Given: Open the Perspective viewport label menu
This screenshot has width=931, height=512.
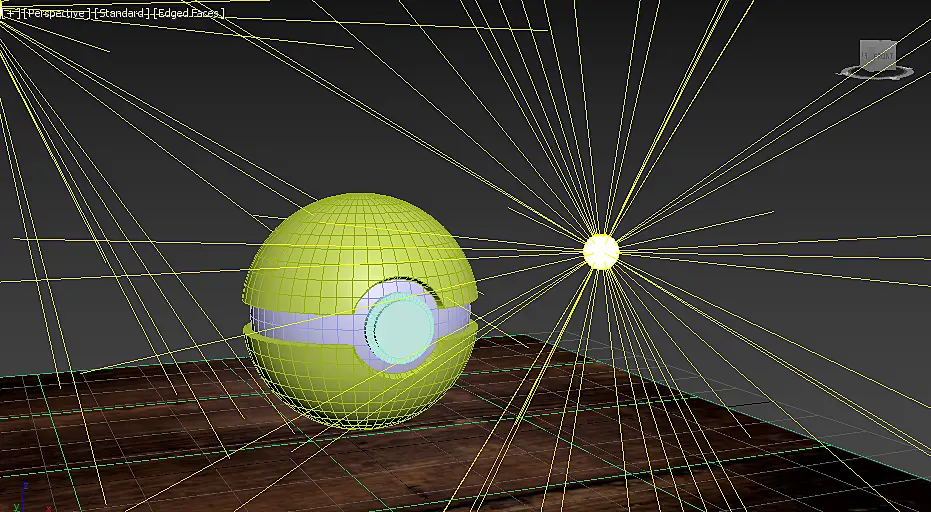Looking at the screenshot, I should (x=56, y=13).
